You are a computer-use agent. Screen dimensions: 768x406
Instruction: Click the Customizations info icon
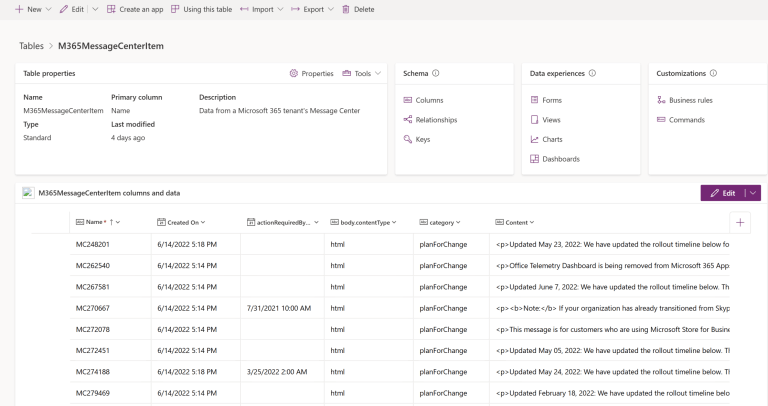click(713, 73)
